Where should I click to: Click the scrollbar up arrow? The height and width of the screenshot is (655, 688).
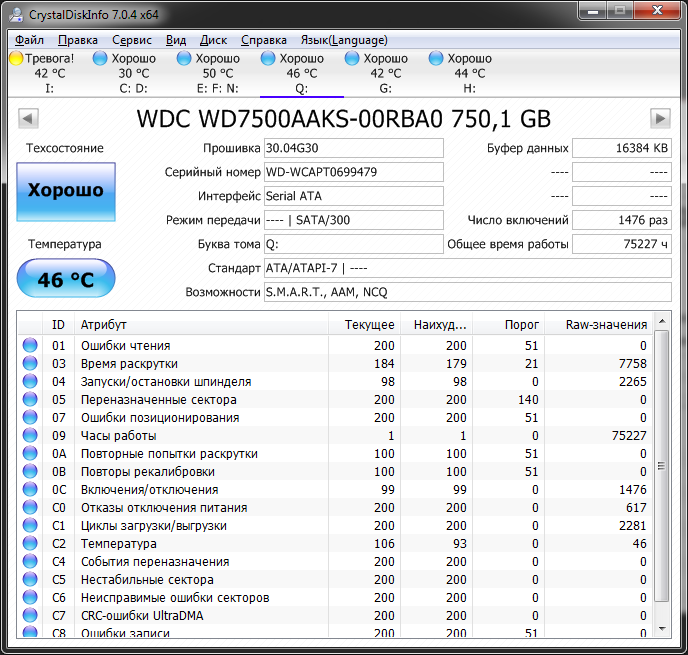pos(662,322)
